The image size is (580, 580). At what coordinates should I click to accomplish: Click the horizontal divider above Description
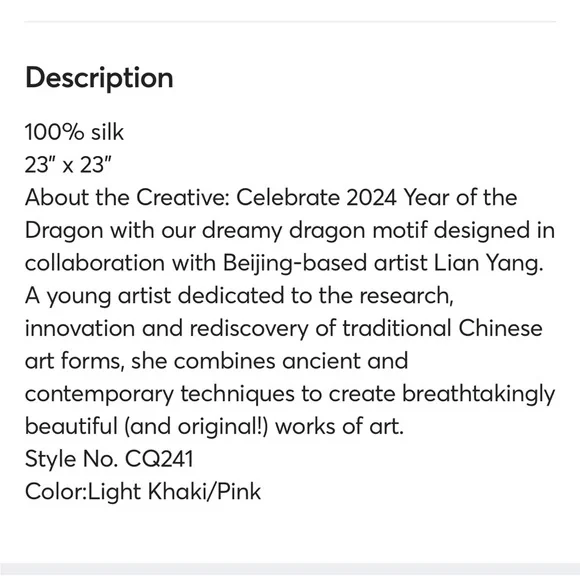point(290,22)
